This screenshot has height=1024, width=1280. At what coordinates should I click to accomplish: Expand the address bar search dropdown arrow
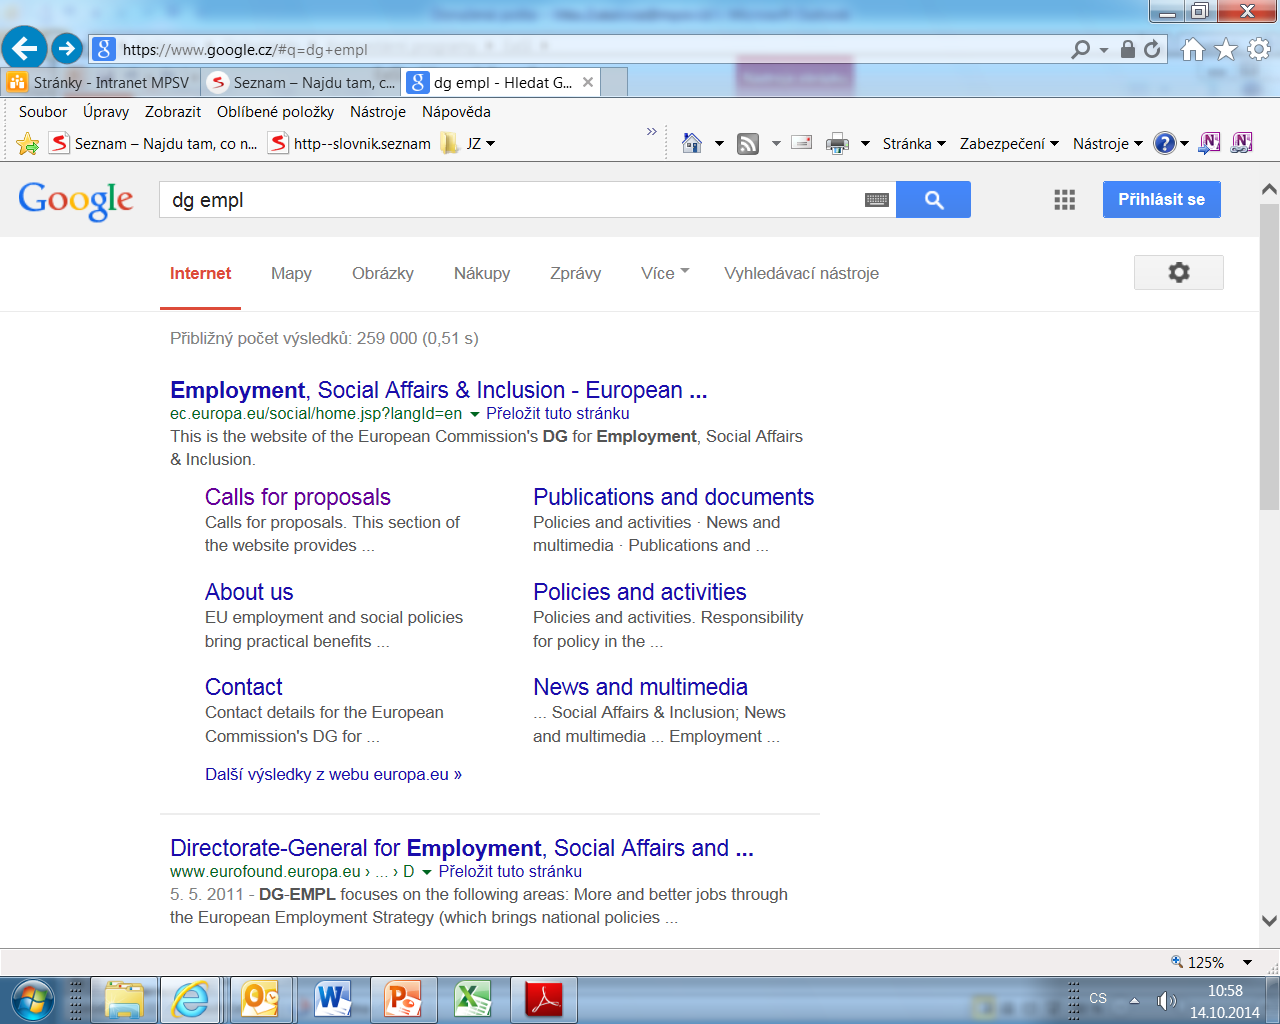(x=1104, y=50)
